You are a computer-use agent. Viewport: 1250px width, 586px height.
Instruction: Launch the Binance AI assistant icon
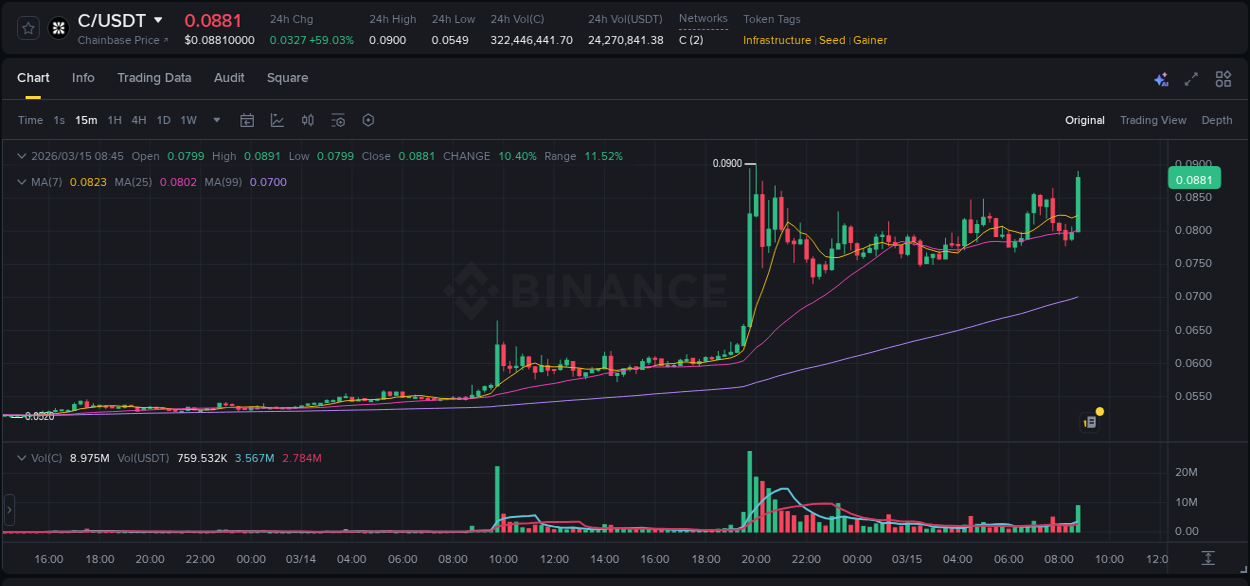[1160, 78]
